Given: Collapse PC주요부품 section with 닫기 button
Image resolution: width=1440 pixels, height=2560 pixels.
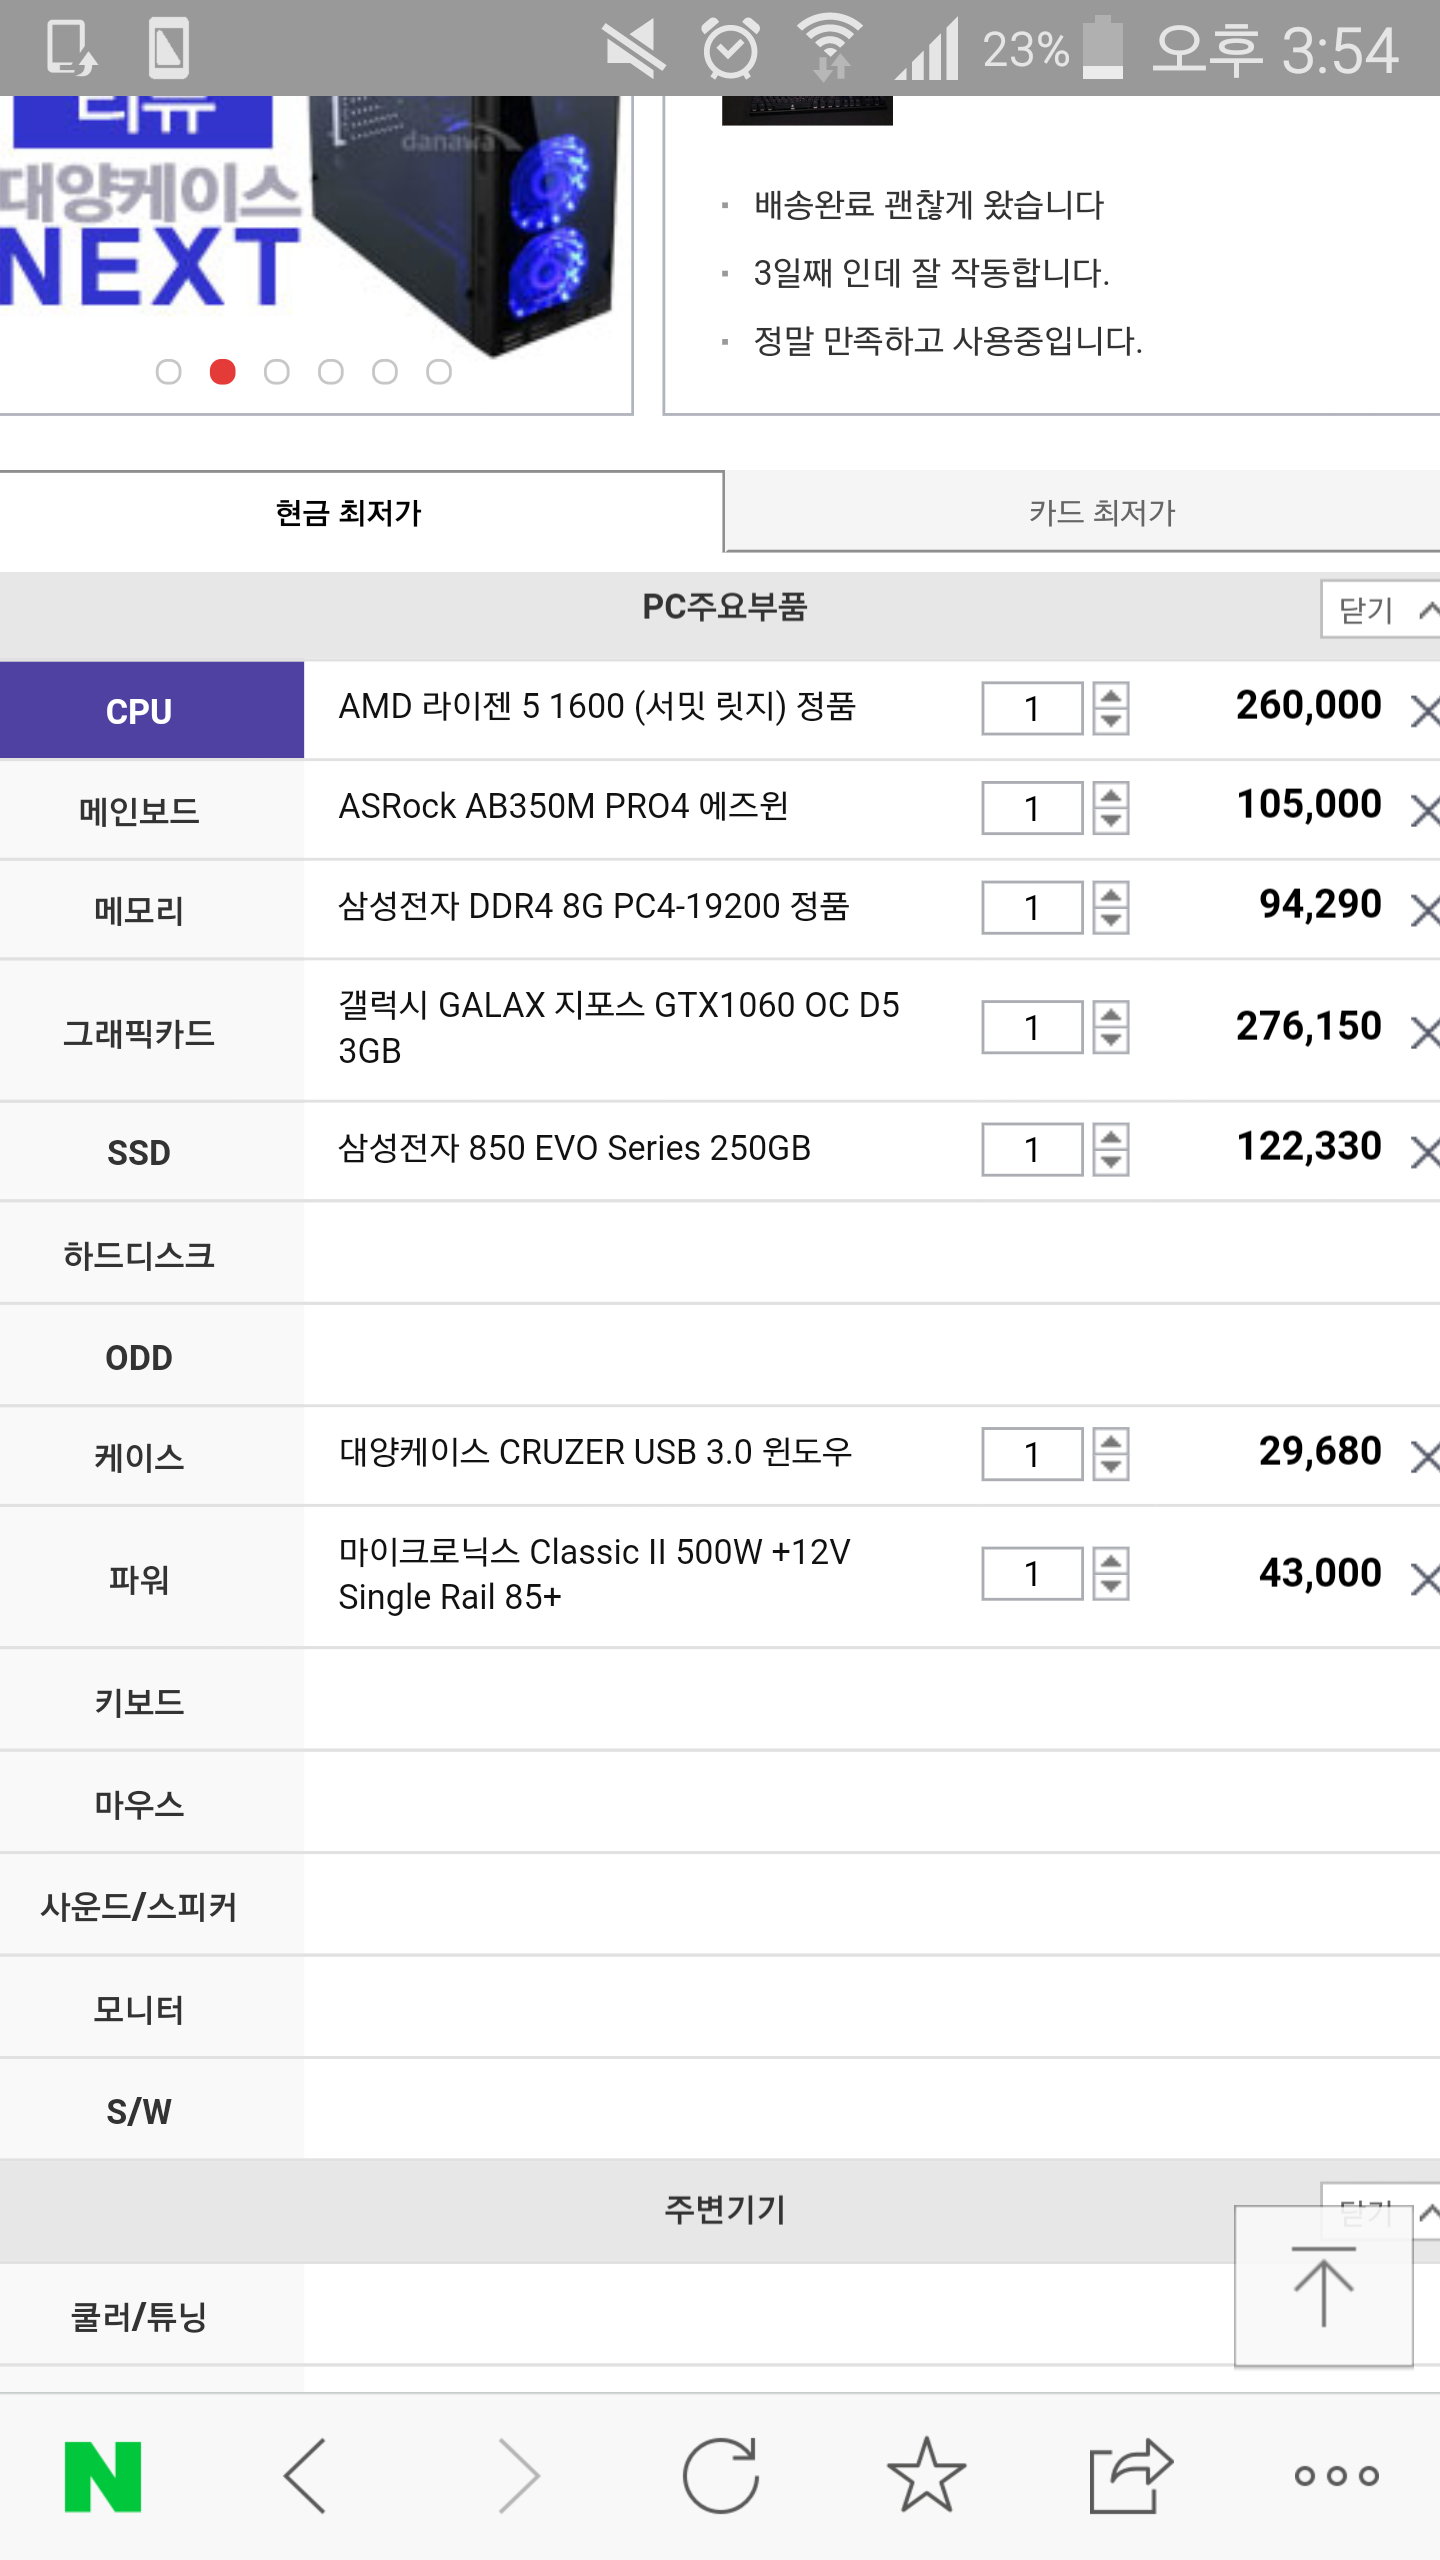Looking at the screenshot, I should [1381, 609].
